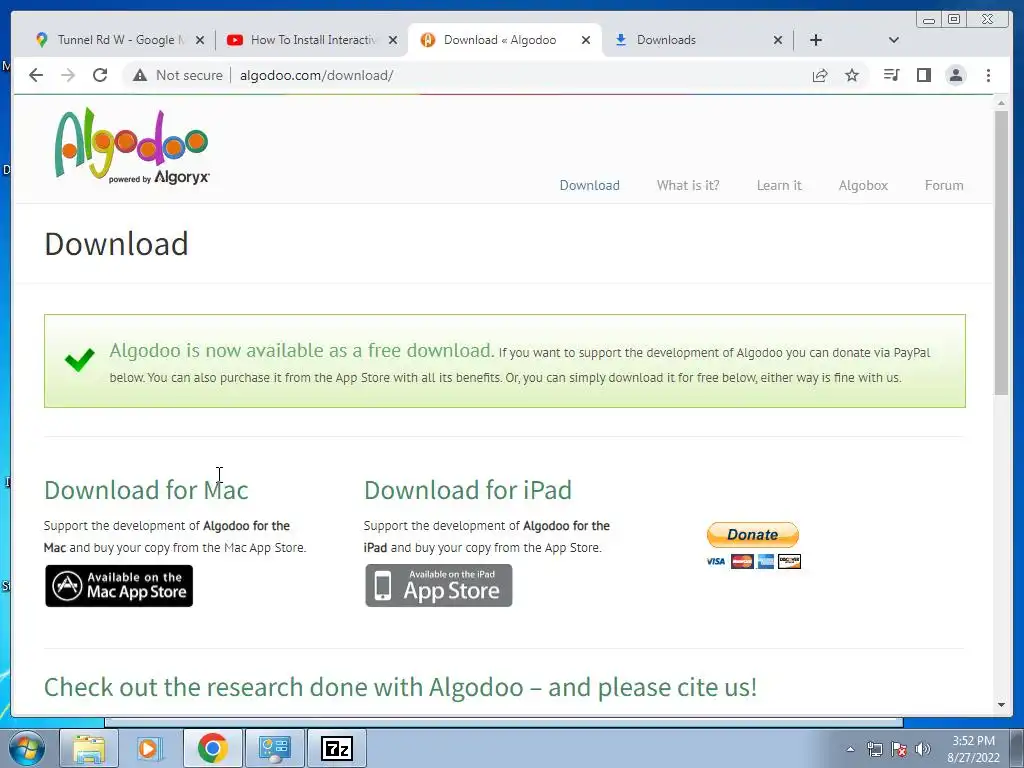Click the browser forward arrow

tap(68, 75)
